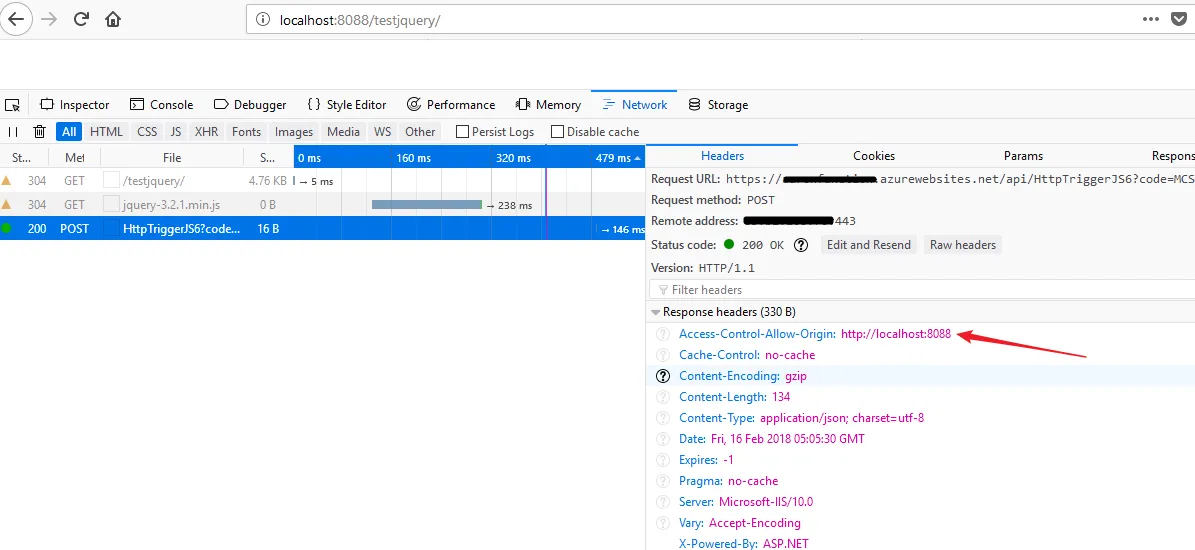Sort by the 479 ms waterfall column arrow
The height and width of the screenshot is (550, 1195).
tap(638, 158)
